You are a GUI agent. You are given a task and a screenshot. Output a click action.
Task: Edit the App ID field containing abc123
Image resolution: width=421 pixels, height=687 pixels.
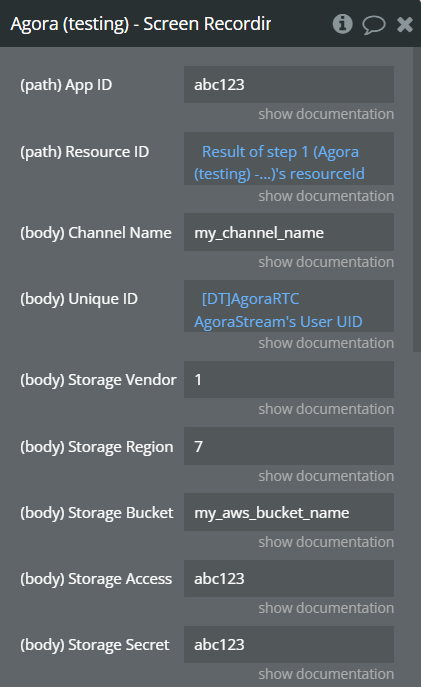point(289,85)
